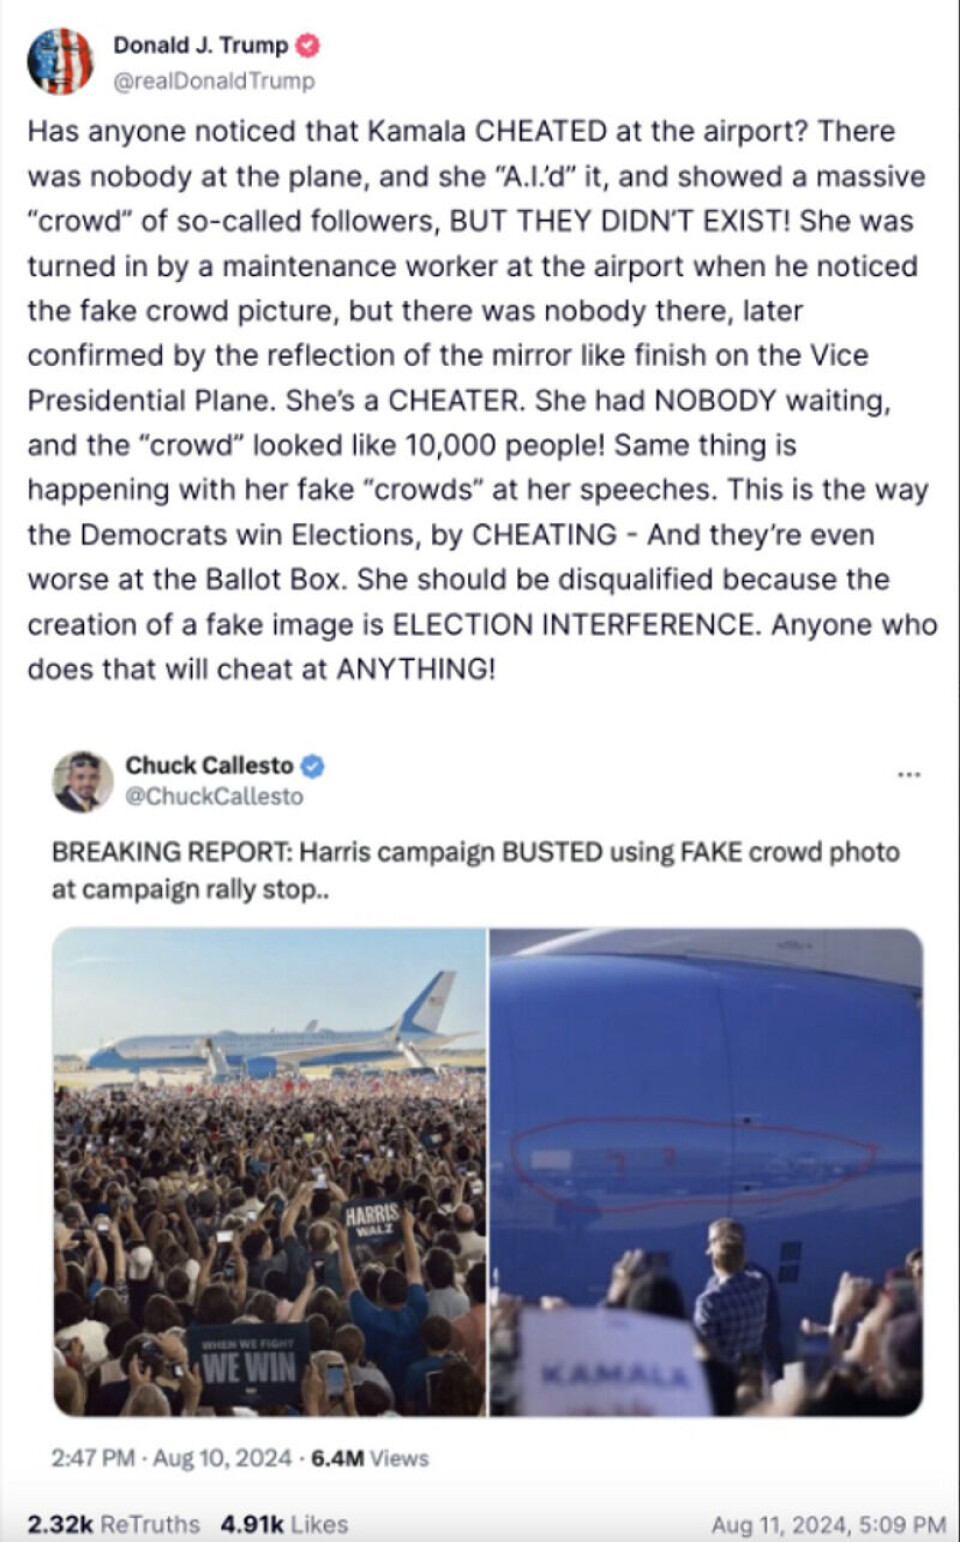Viewport: 960px width, 1542px height.
Task: Click the 2:47 PM Aug 10, 2024 timestamp
Action: [x=172, y=1458]
